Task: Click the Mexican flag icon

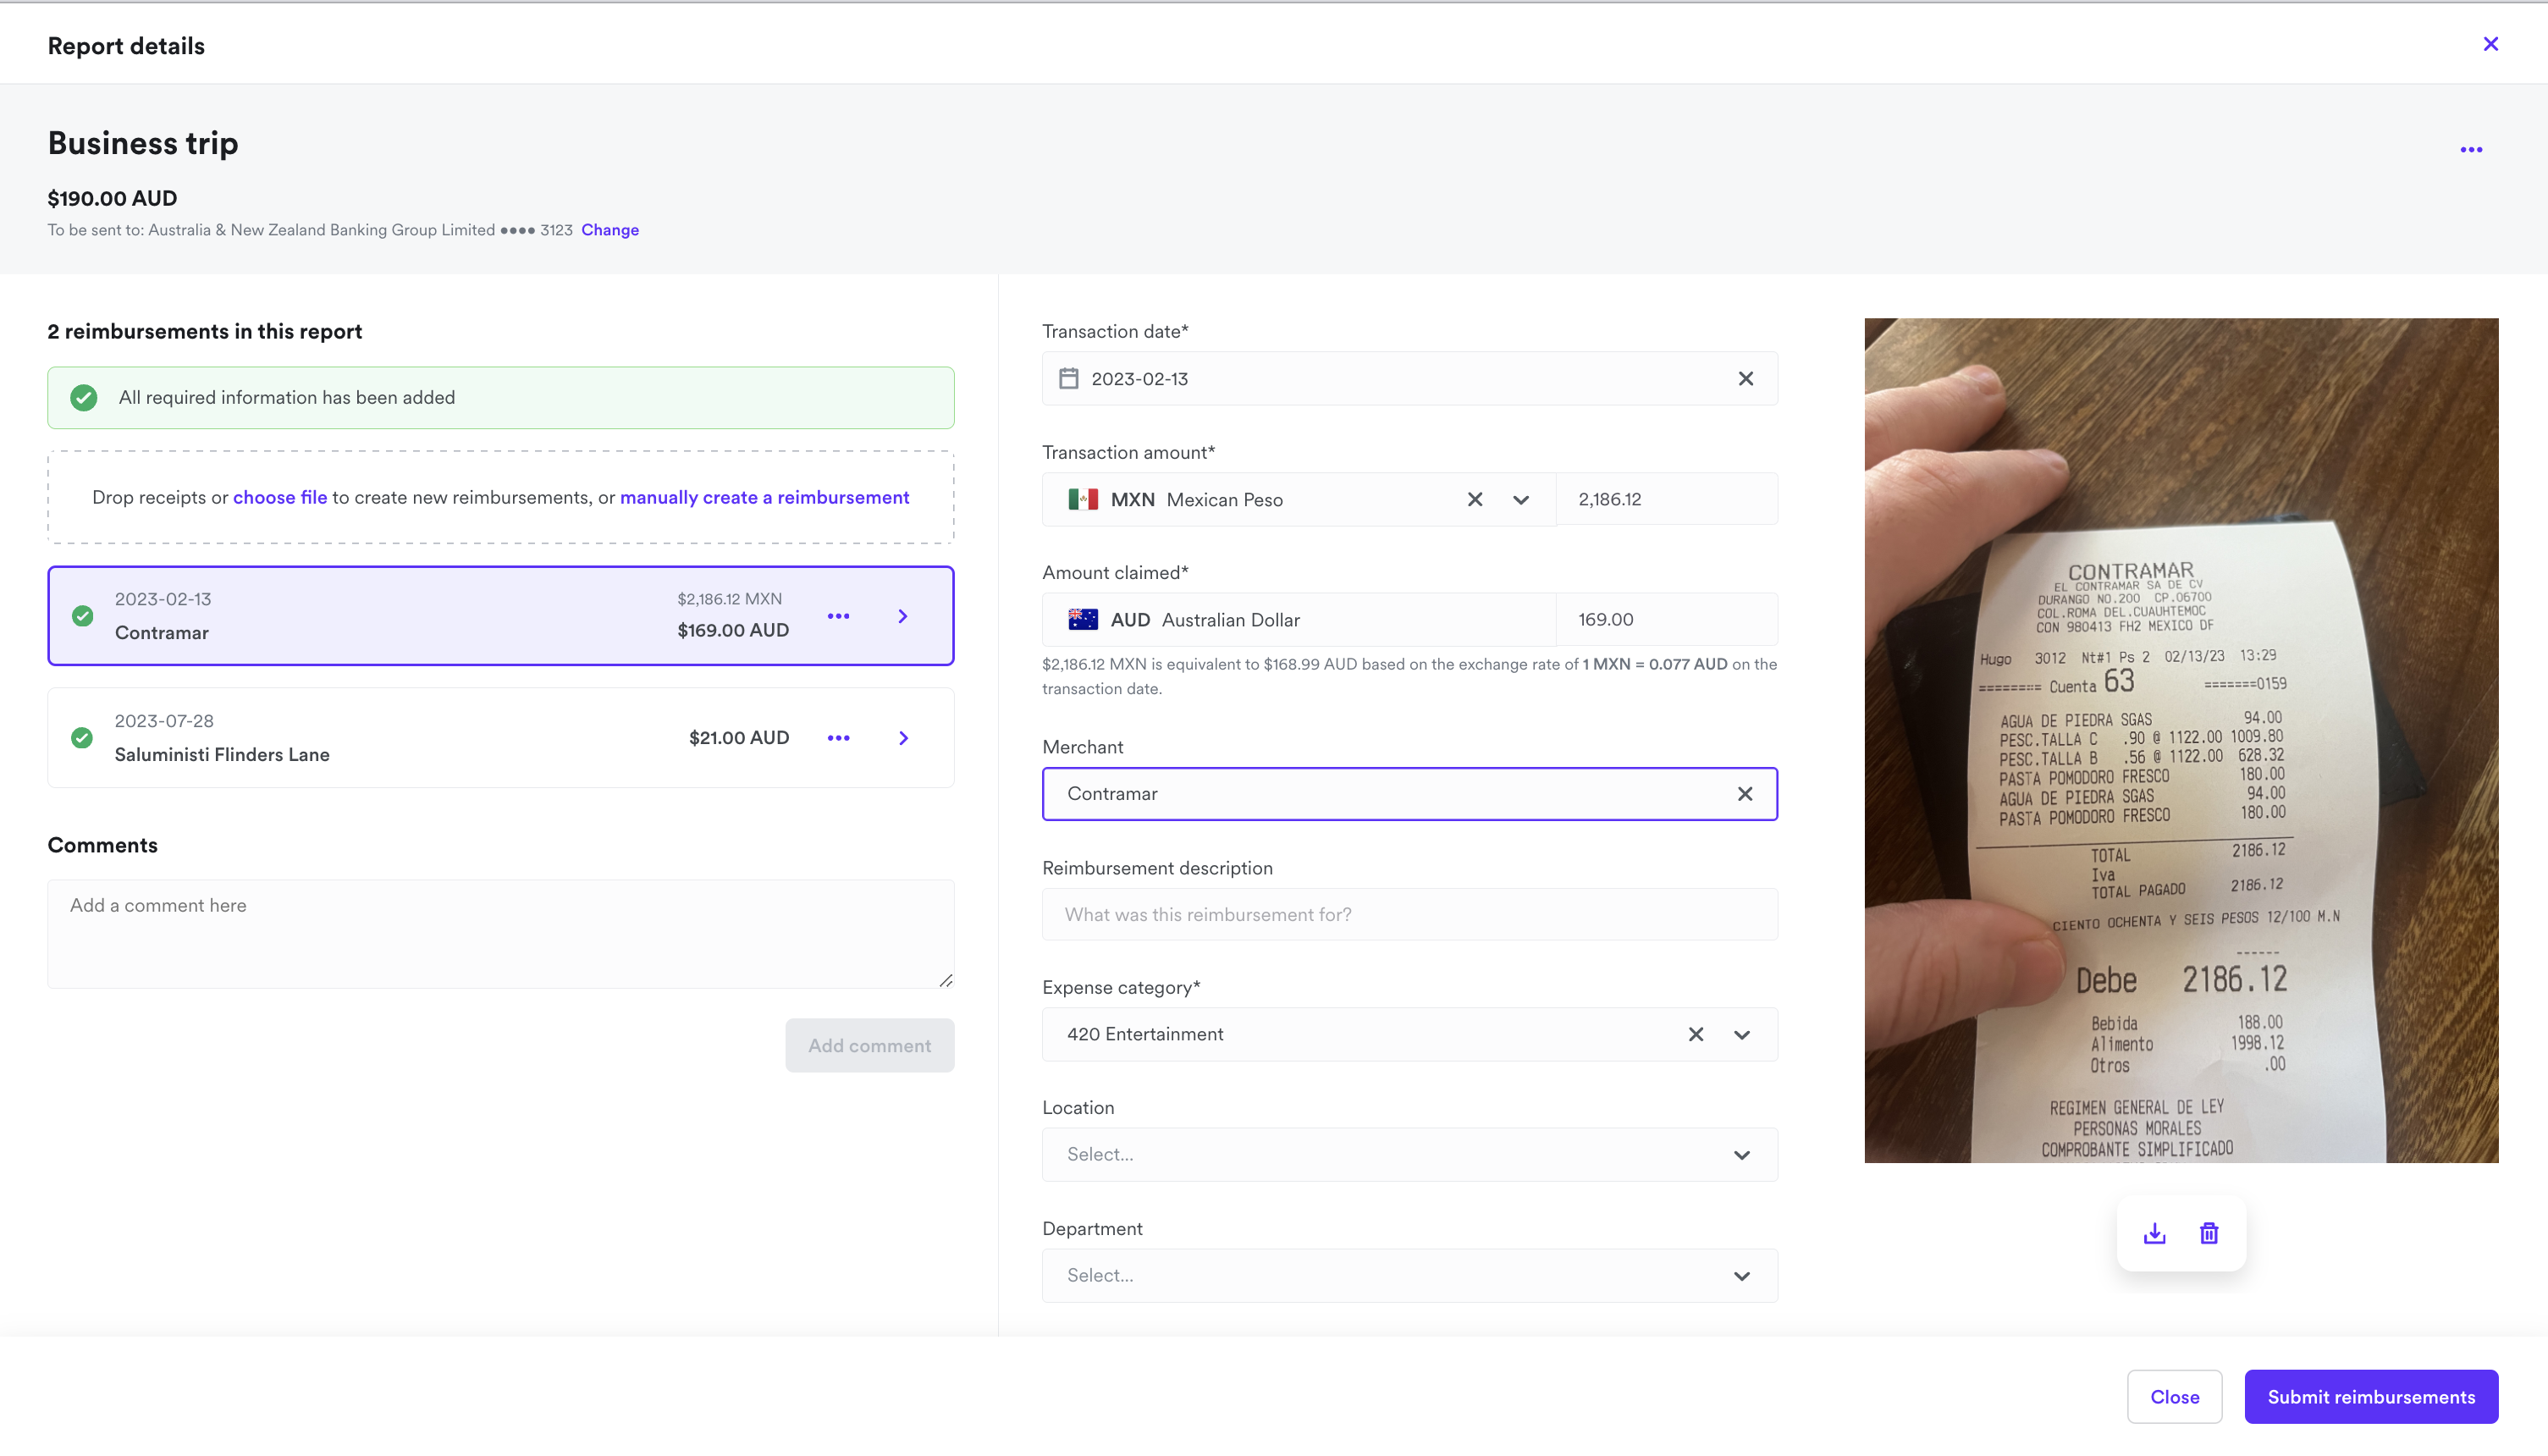Action: point(1082,499)
